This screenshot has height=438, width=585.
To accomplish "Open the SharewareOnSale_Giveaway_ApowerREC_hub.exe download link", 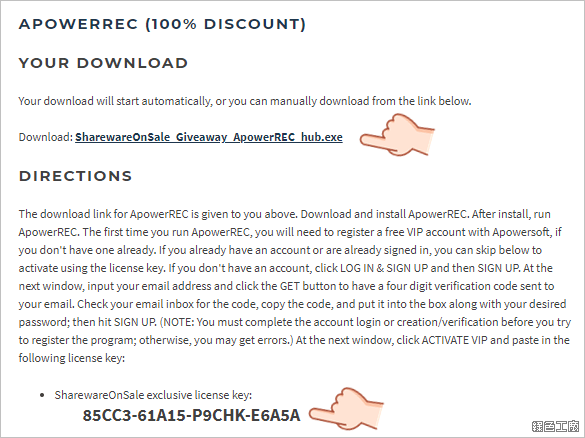I will (209, 137).
